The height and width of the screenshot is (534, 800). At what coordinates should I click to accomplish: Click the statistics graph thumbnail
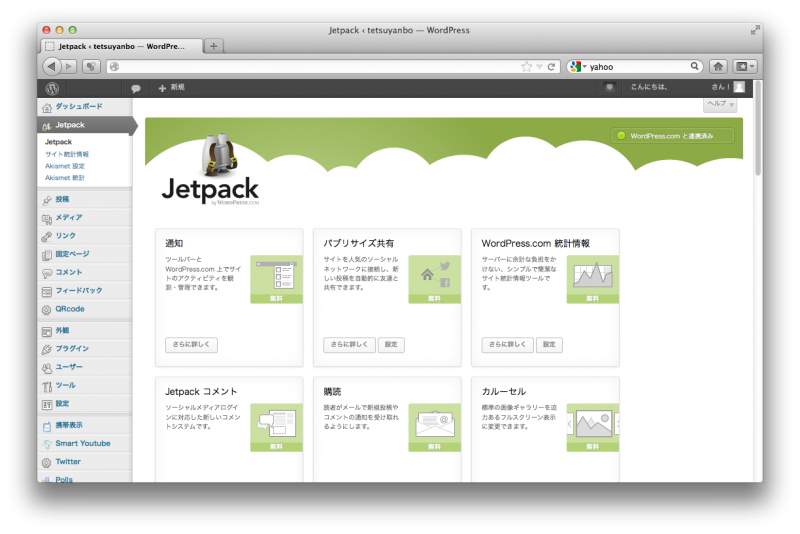point(593,279)
